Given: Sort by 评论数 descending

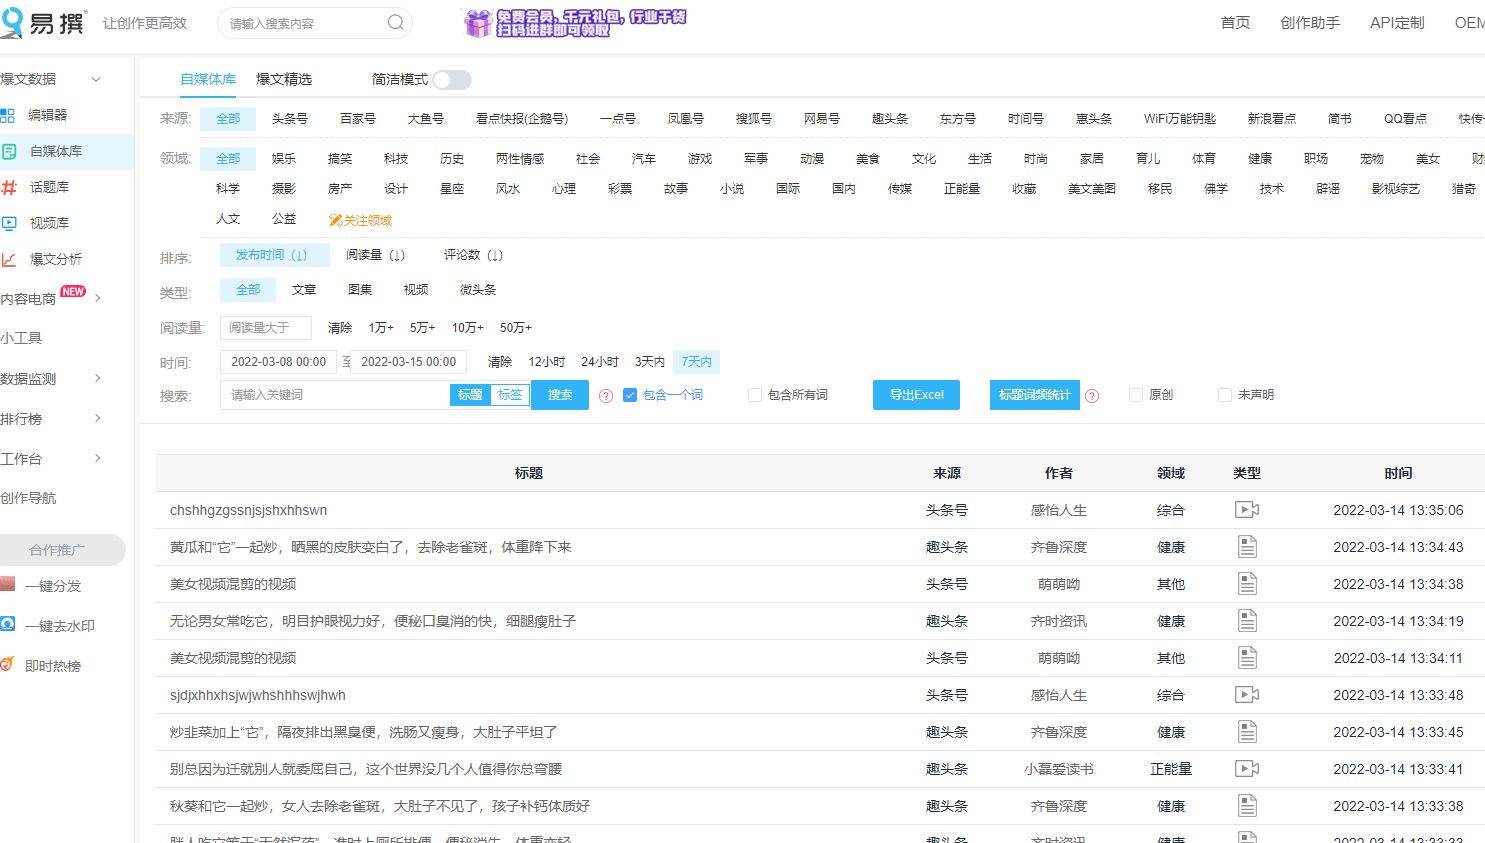Looking at the screenshot, I should (473, 255).
